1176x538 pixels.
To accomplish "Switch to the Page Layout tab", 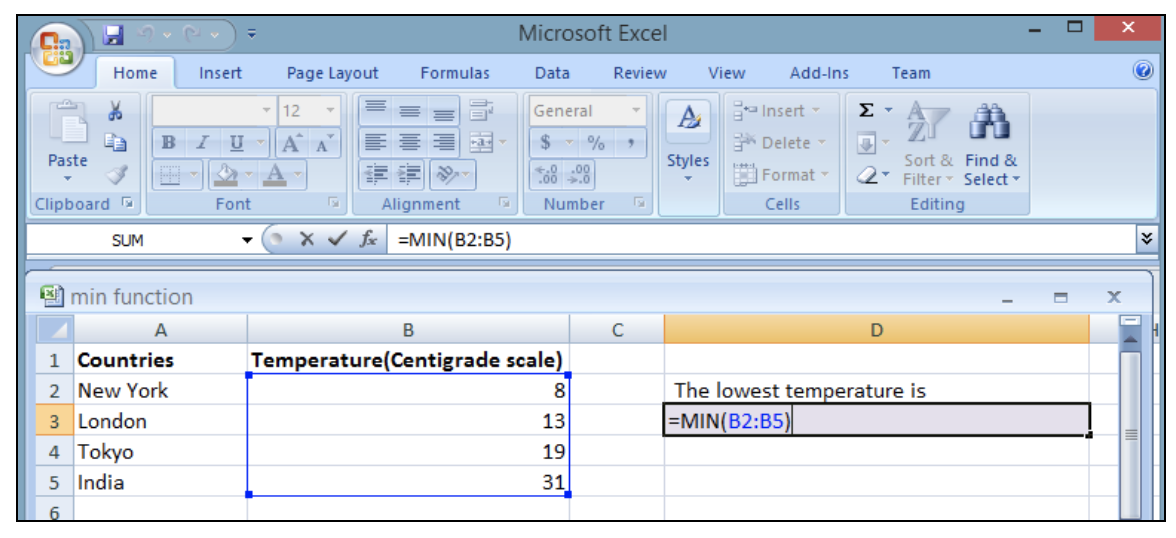I will pyautogui.click(x=333, y=73).
